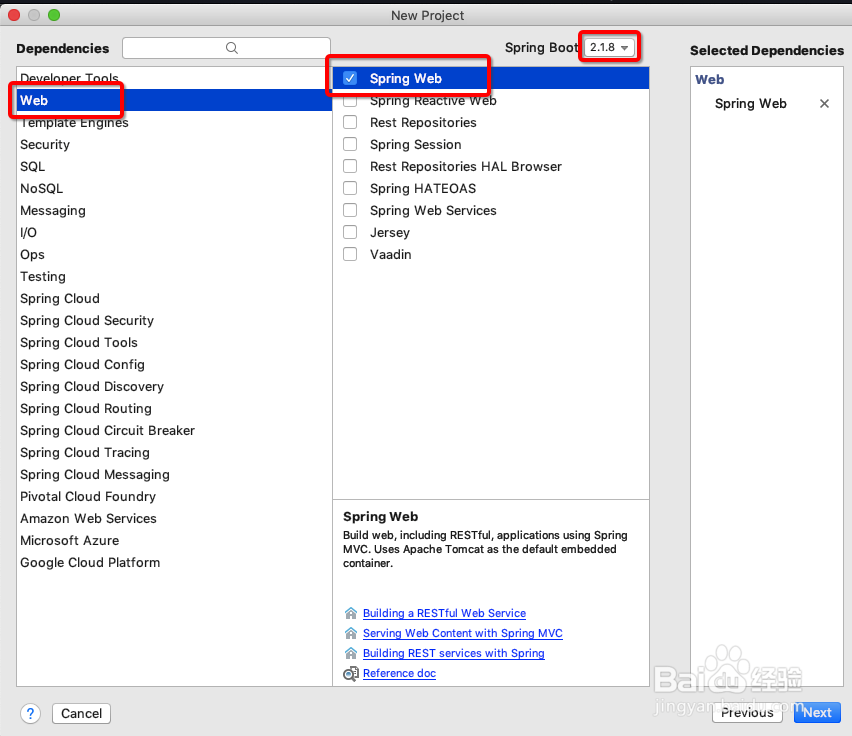Viewport: 852px width, 736px height.
Task: Select the Web category
Action: coord(174,100)
